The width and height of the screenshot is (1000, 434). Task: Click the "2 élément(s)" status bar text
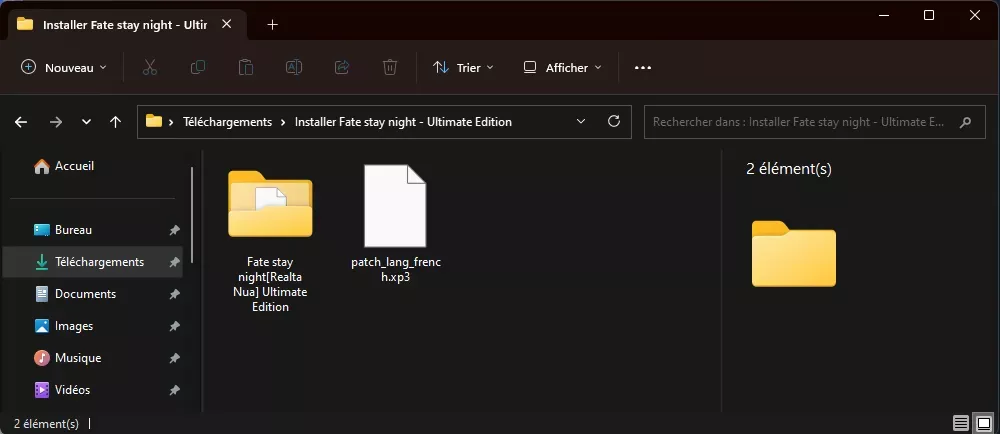(x=47, y=423)
